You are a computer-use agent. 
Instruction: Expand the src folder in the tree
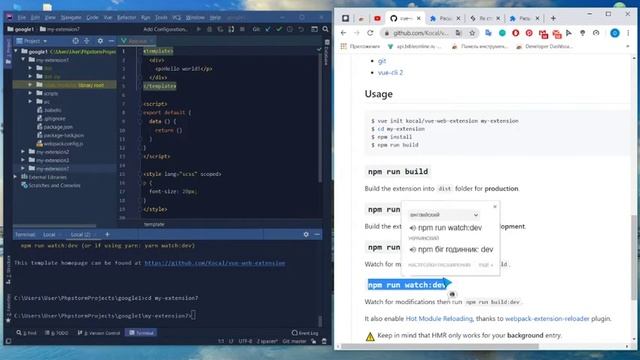[30, 102]
